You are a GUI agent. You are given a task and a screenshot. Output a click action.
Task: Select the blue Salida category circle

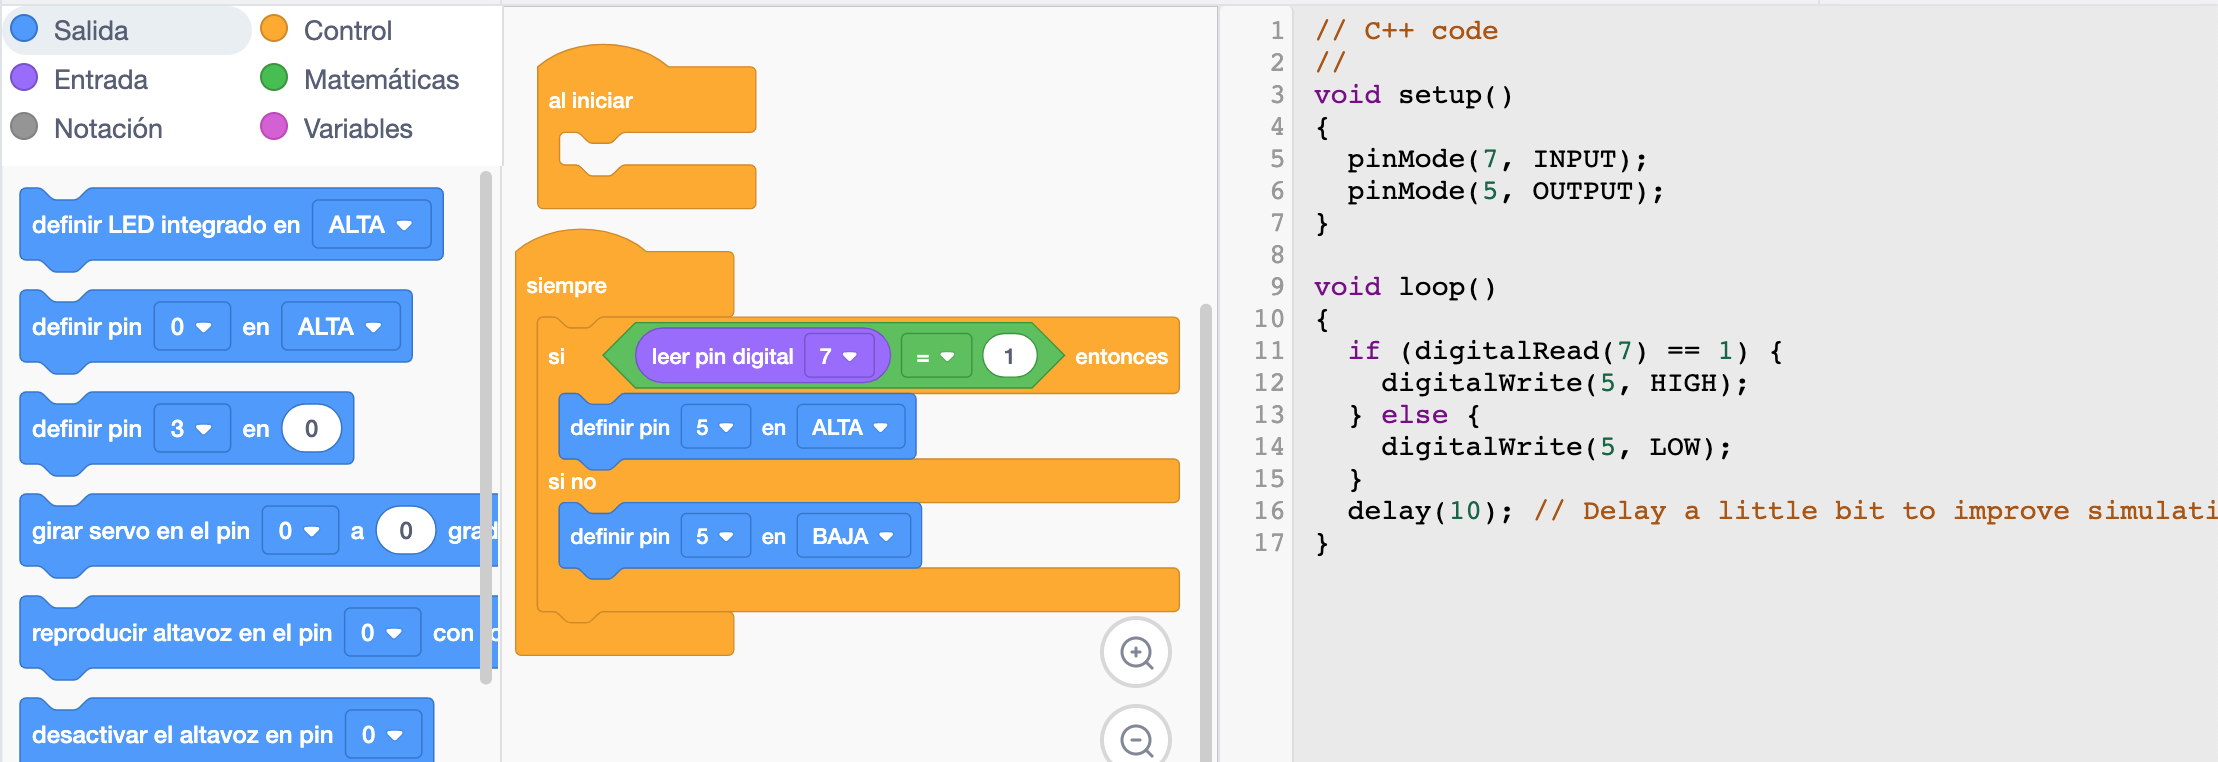pyautogui.click(x=24, y=30)
